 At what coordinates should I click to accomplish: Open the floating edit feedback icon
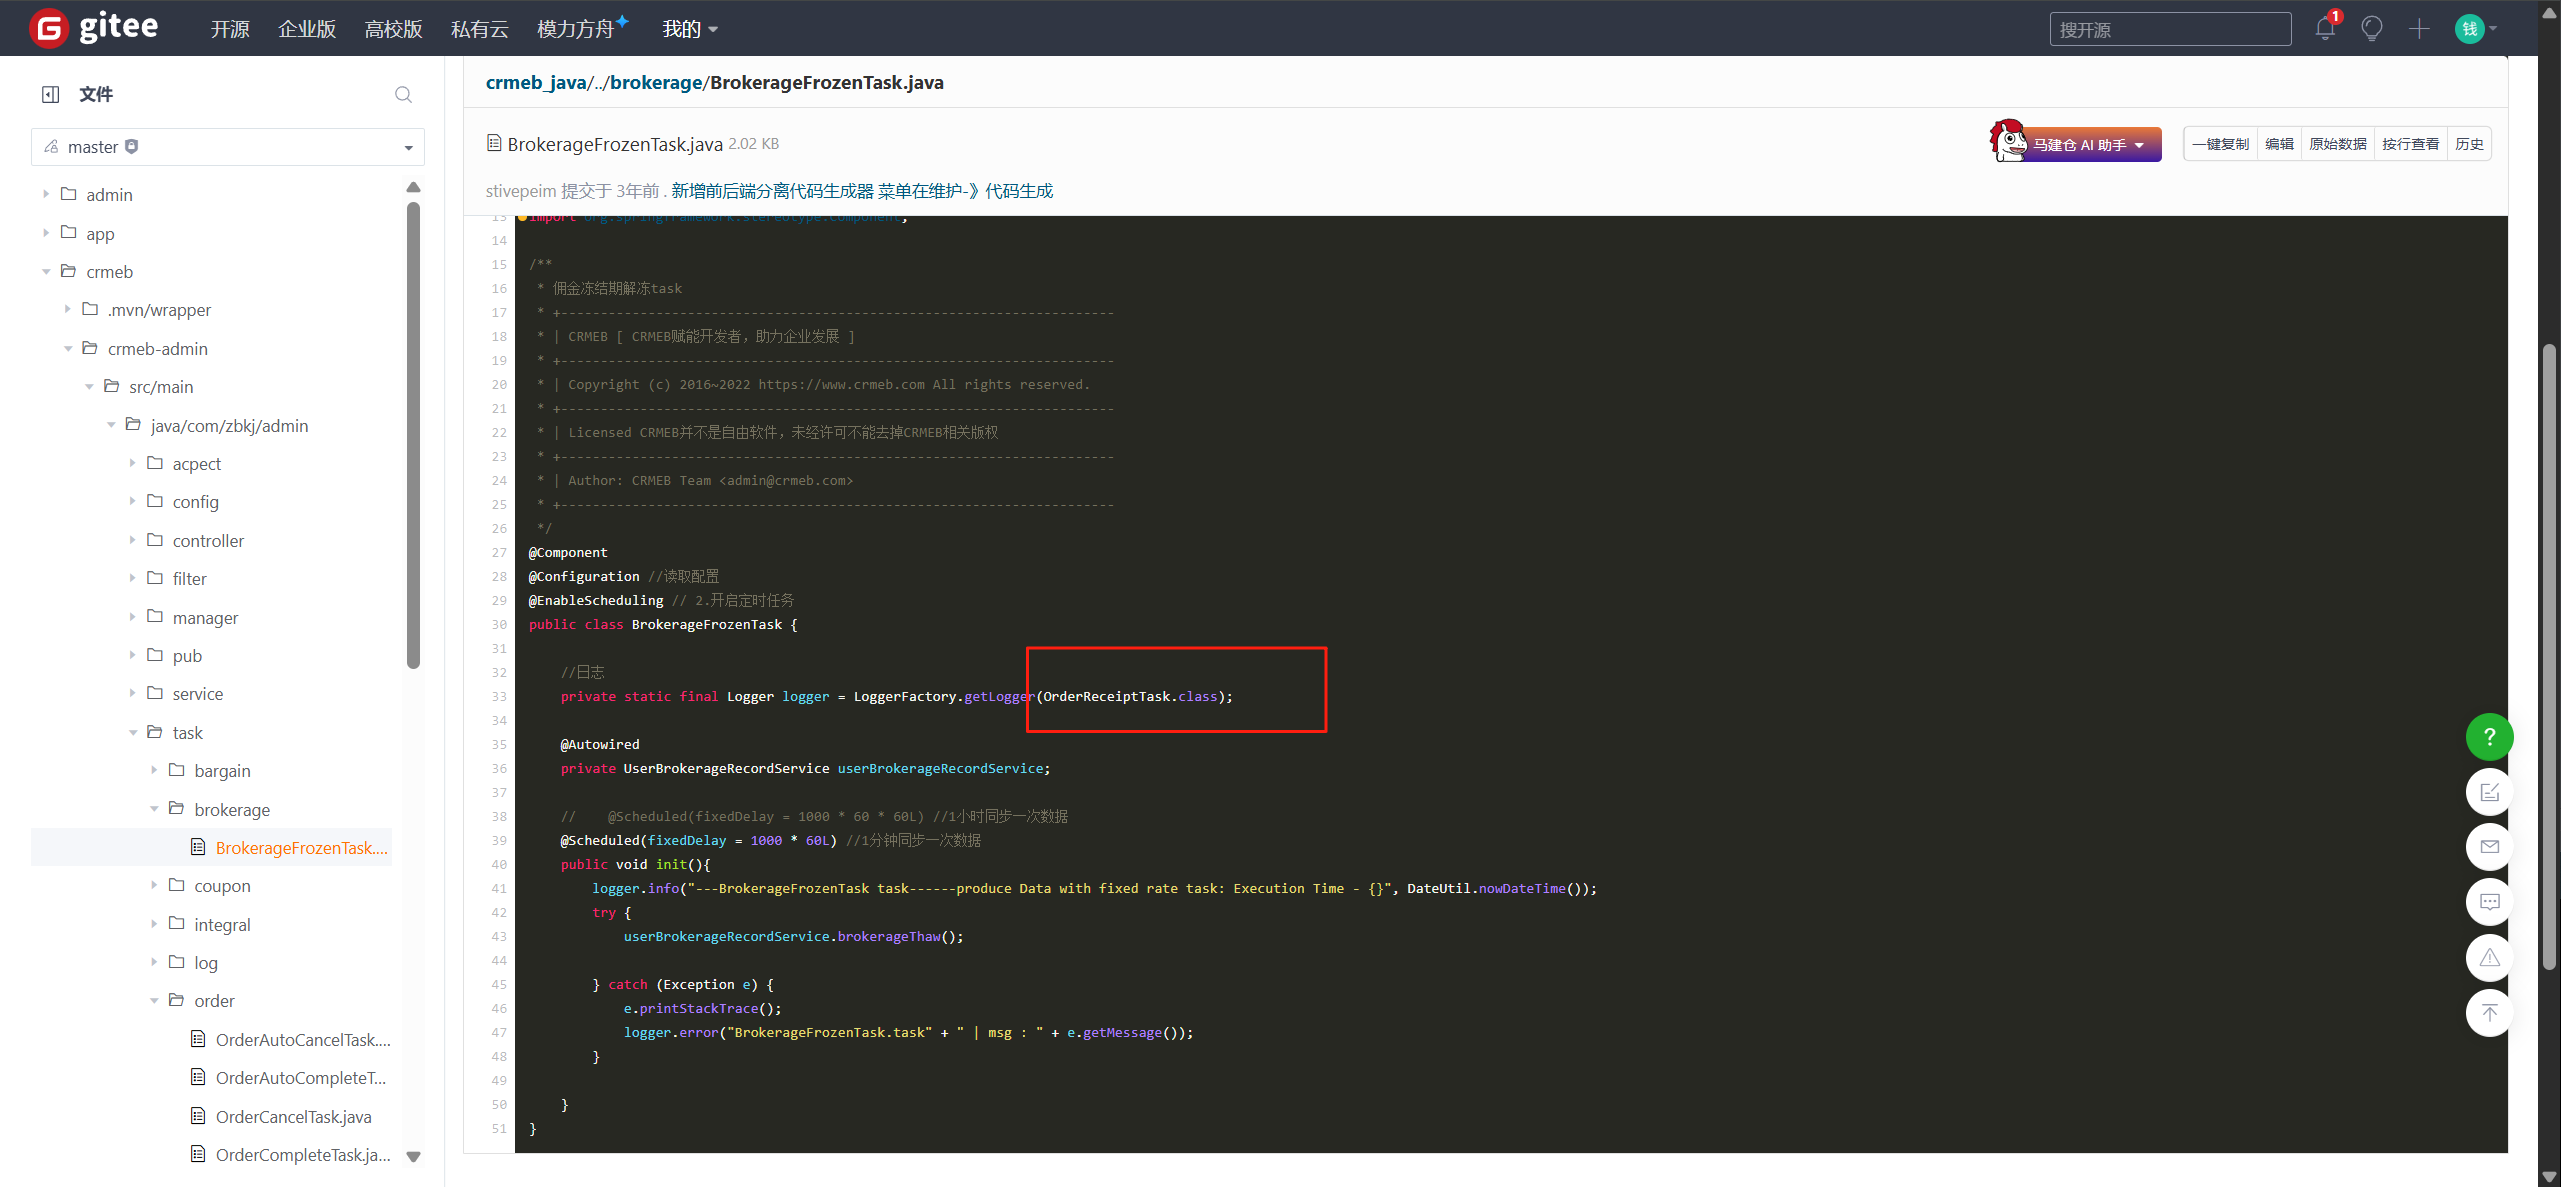click(x=2489, y=792)
